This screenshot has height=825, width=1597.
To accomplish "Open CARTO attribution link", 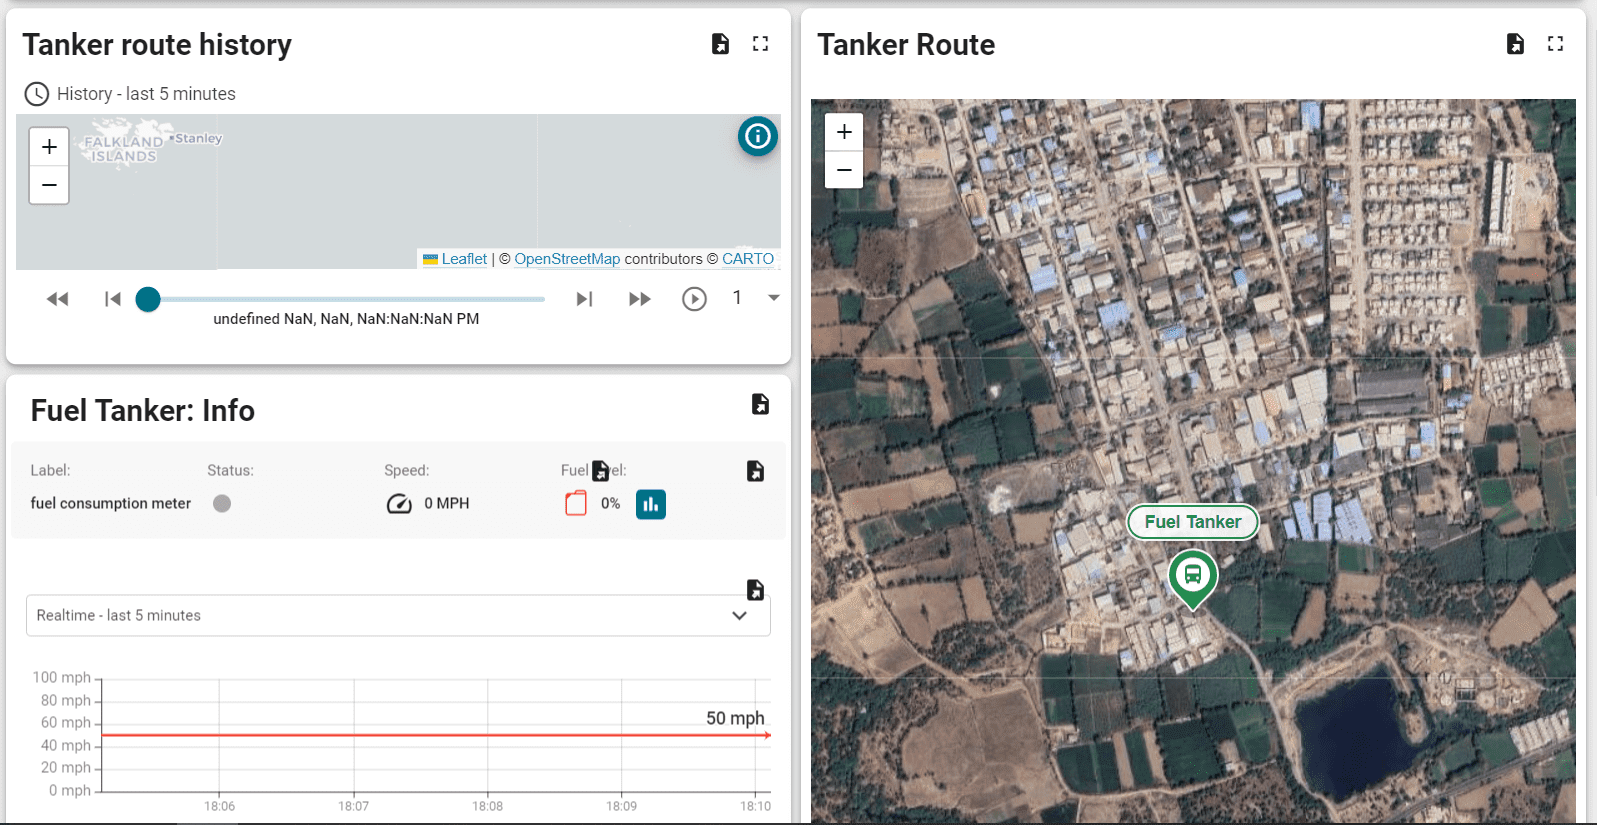I will tap(748, 259).
